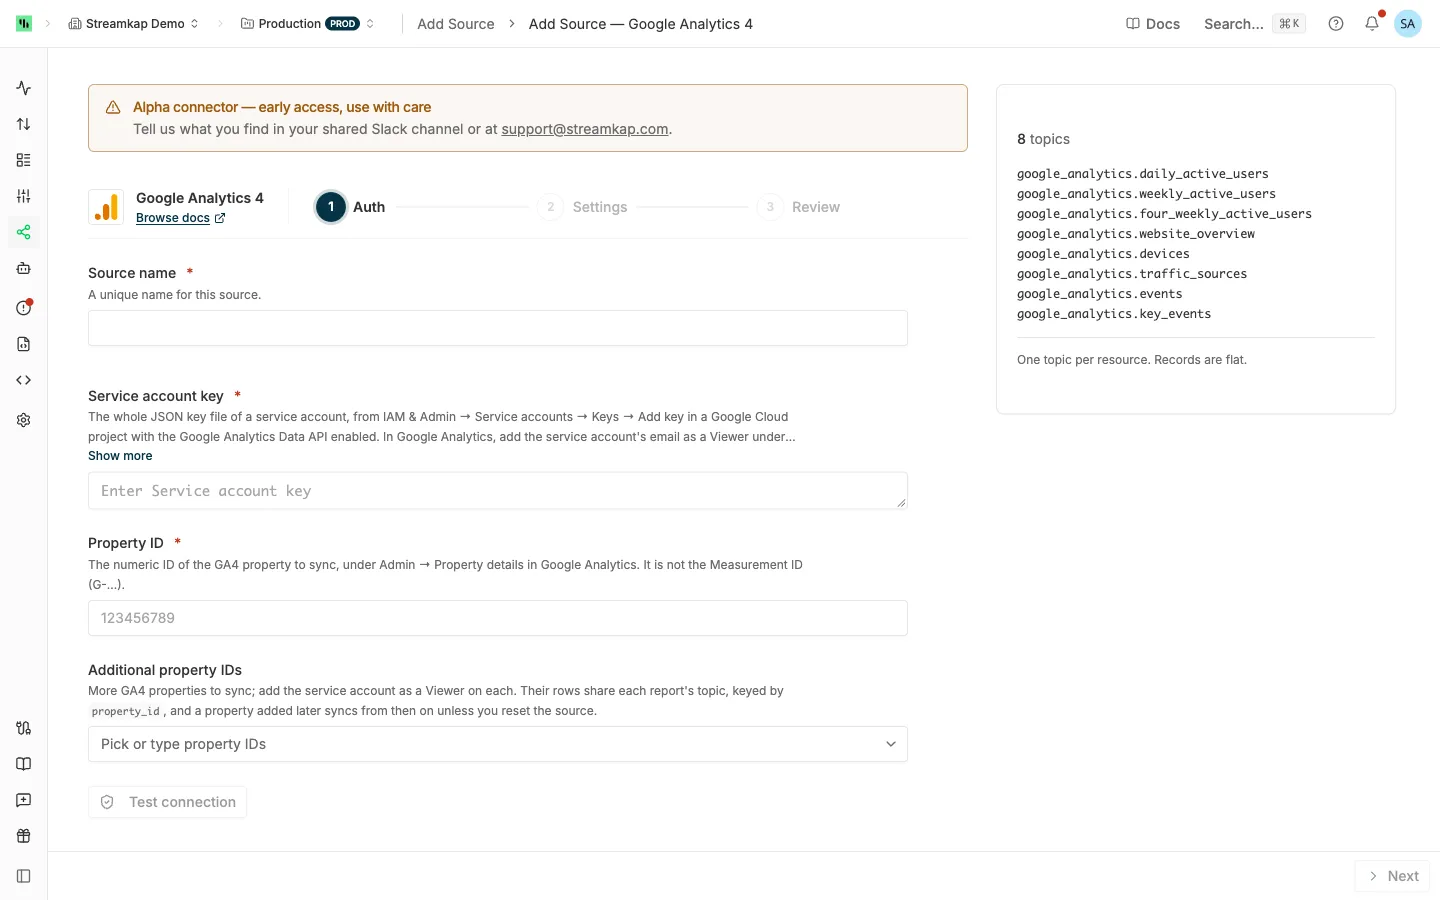The image size is (1440, 900).
Task: Go to Add Source breadcrumb
Action: 456,24
